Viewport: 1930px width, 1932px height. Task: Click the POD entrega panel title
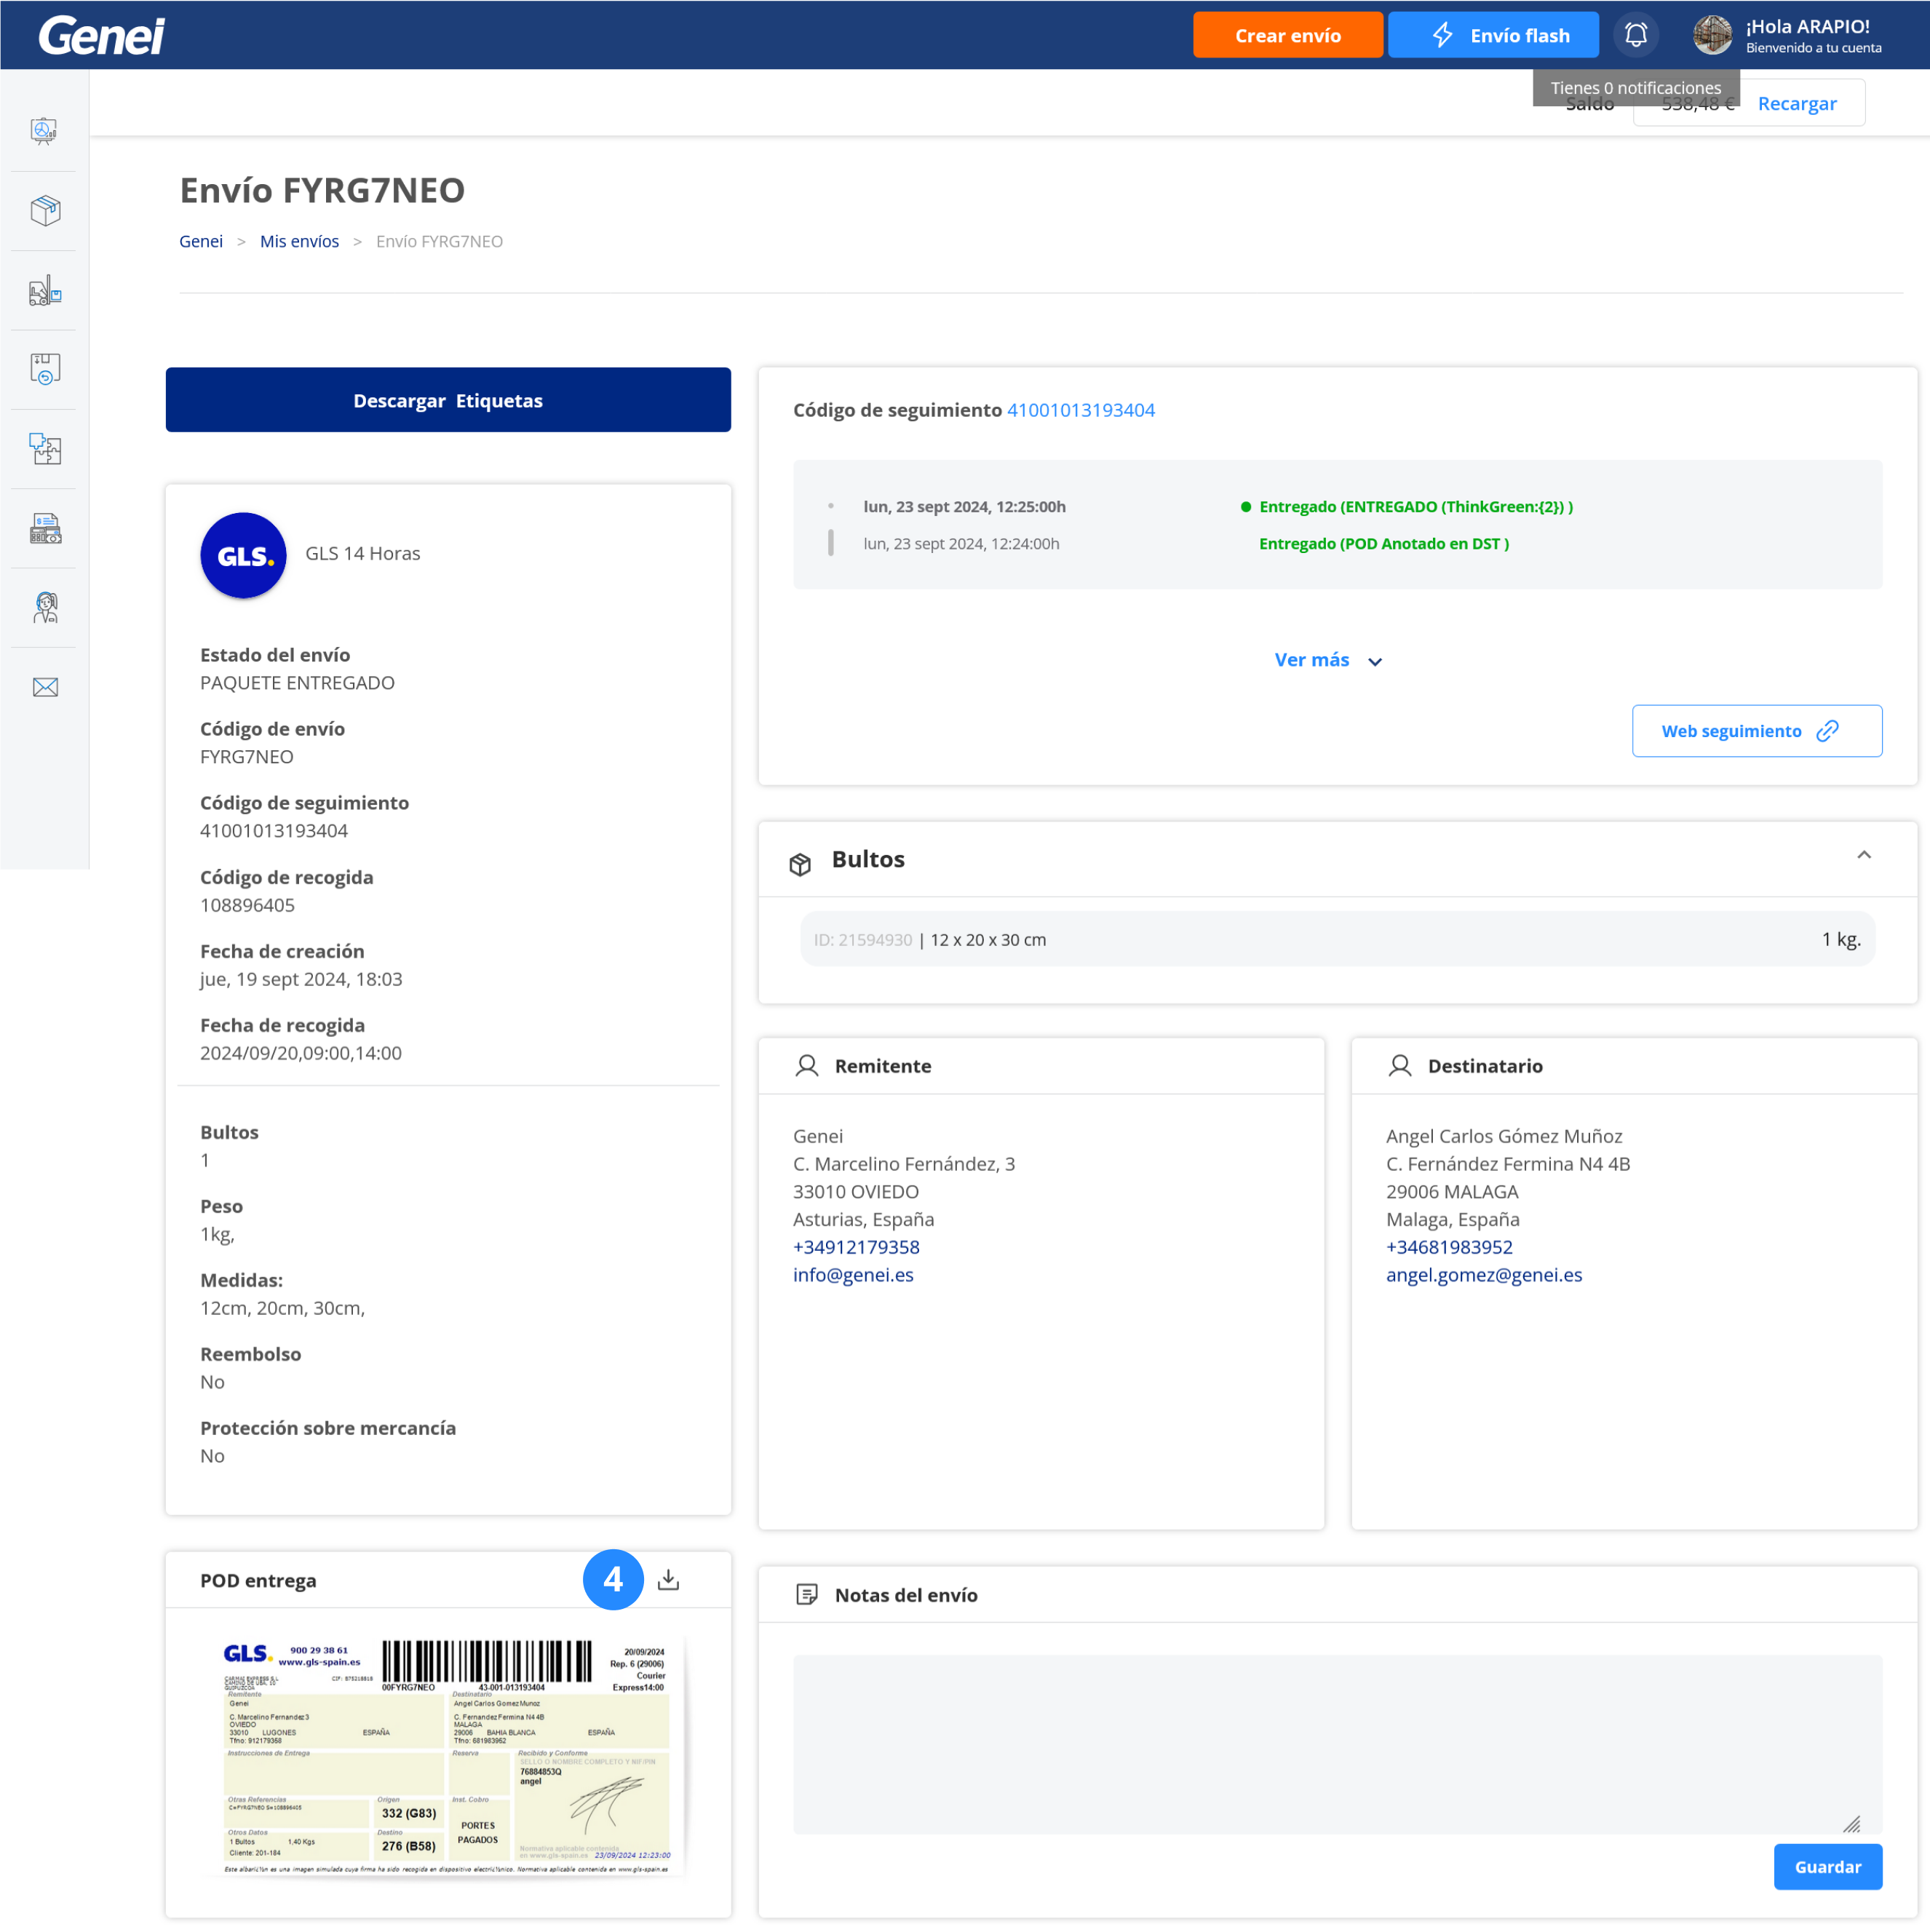[258, 1580]
